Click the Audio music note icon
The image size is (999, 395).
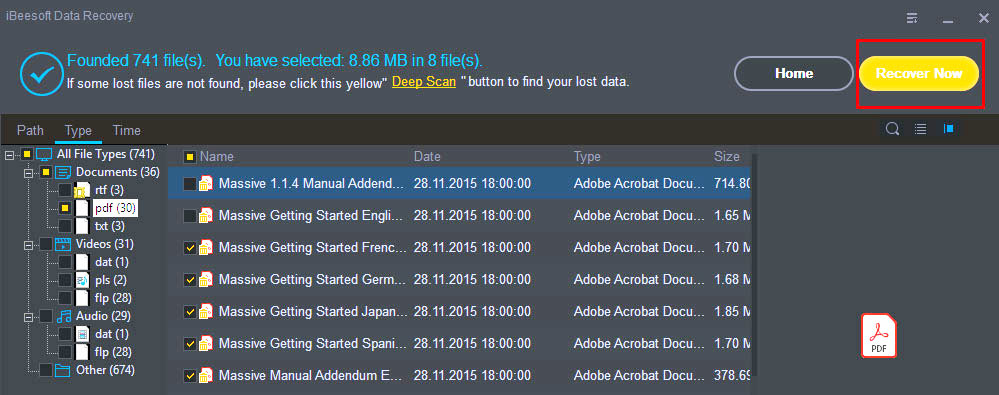tap(63, 316)
